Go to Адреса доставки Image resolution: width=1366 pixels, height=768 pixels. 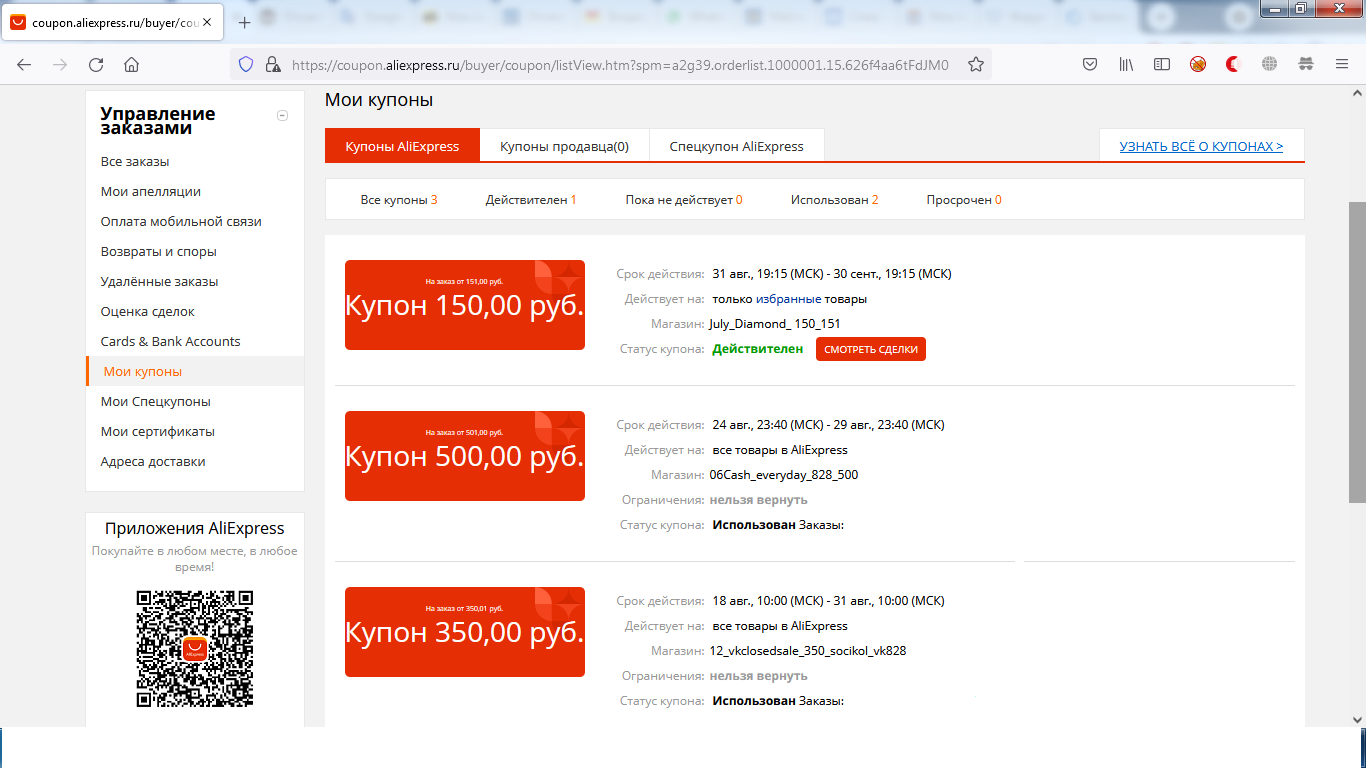click(x=153, y=462)
